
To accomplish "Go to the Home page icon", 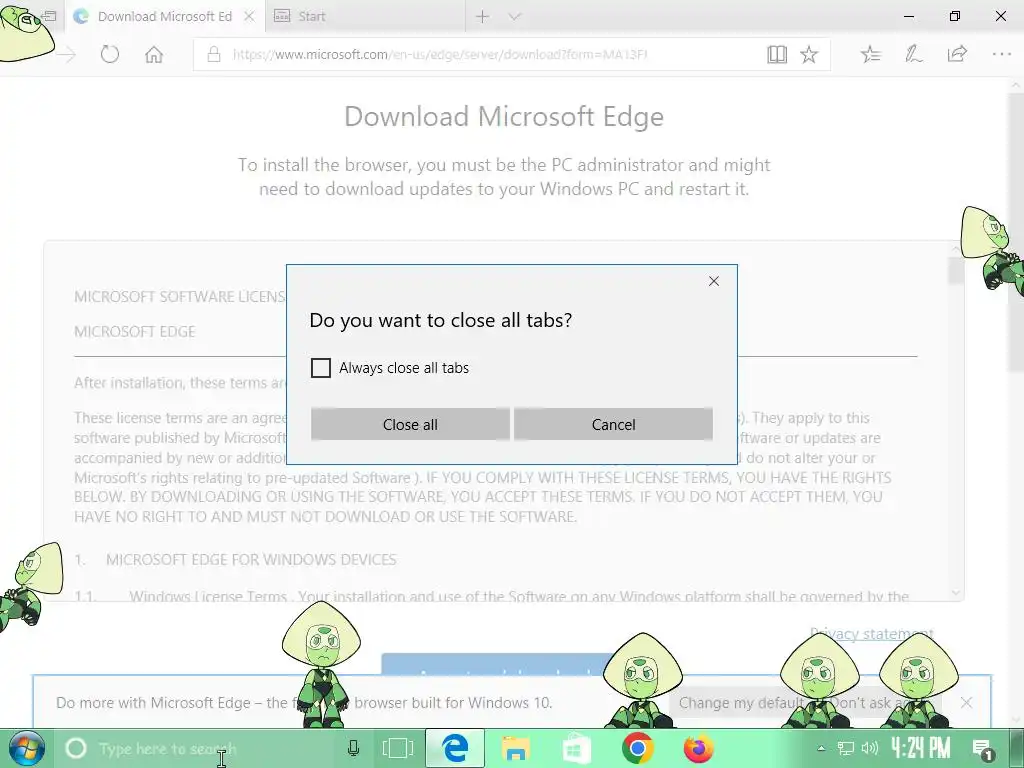I will tap(154, 54).
